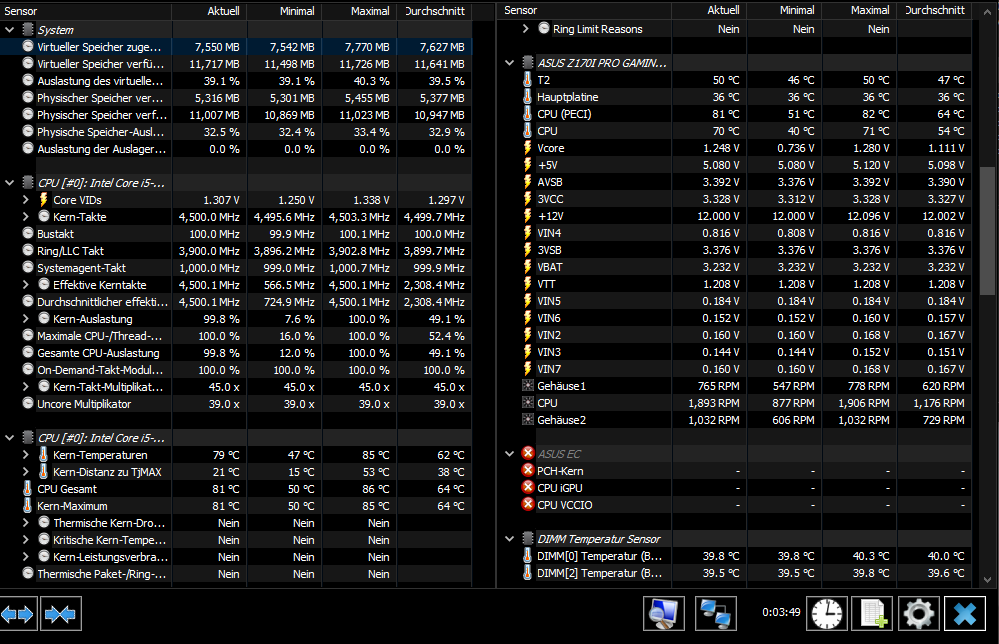Select the Virtueller Speicher zuge... row
Image resolution: width=999 pixels, height=644 pixels.
pos(236,47)
